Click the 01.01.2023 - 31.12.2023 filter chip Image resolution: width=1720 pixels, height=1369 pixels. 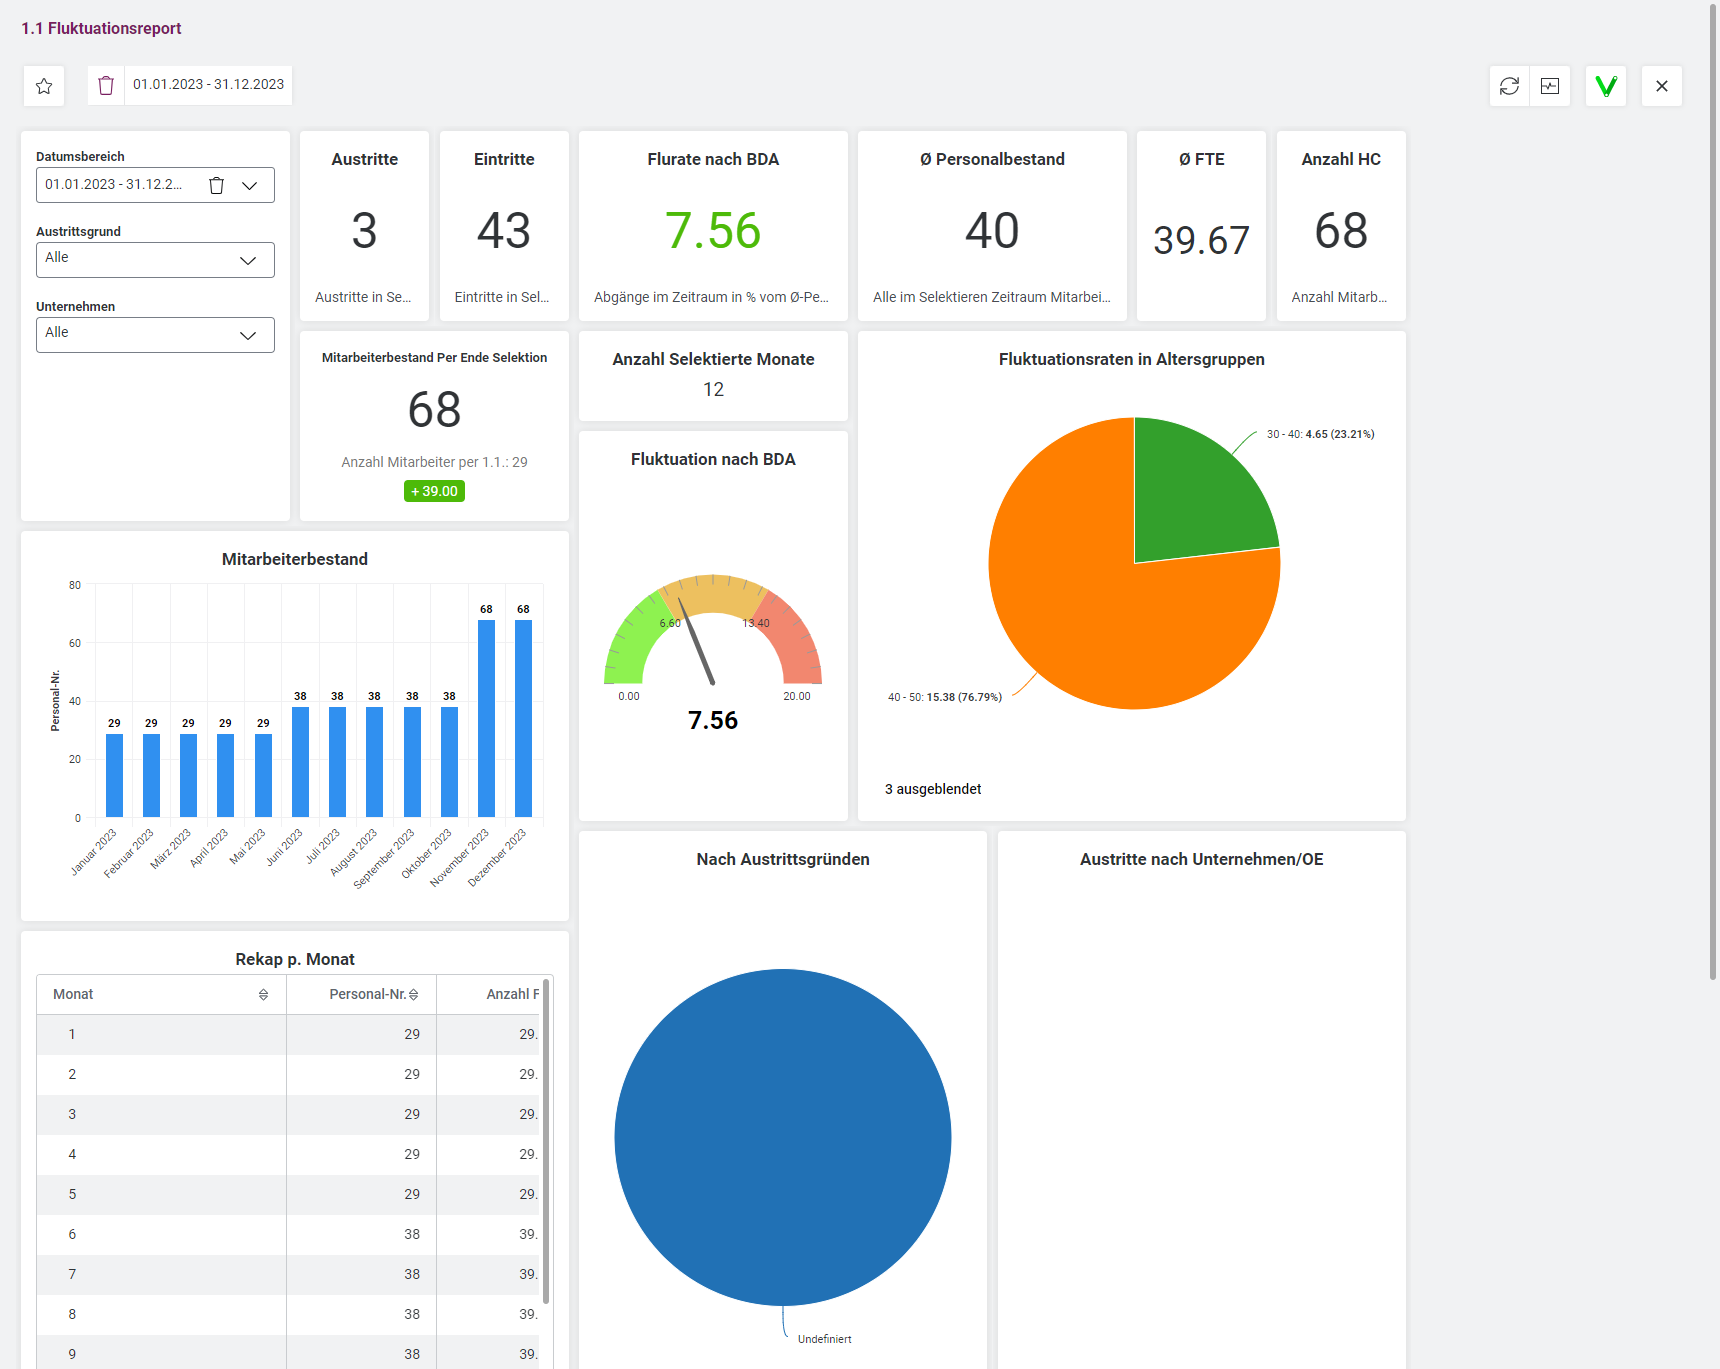click(x=208, y=85)
